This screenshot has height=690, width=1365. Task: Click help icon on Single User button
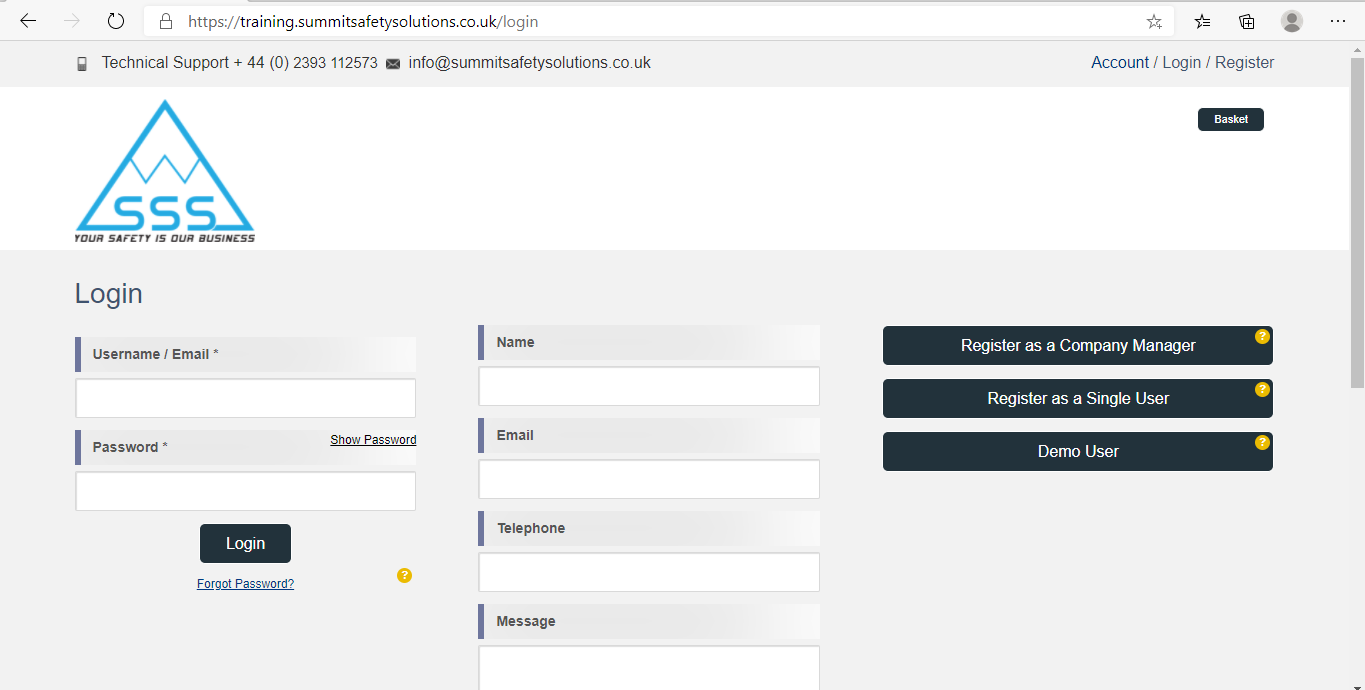pyautogui.click(x=1262, y=389)
